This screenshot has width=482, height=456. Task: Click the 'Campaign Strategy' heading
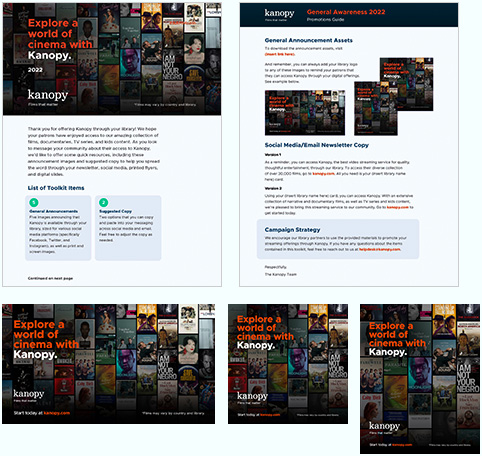[292, 230]
